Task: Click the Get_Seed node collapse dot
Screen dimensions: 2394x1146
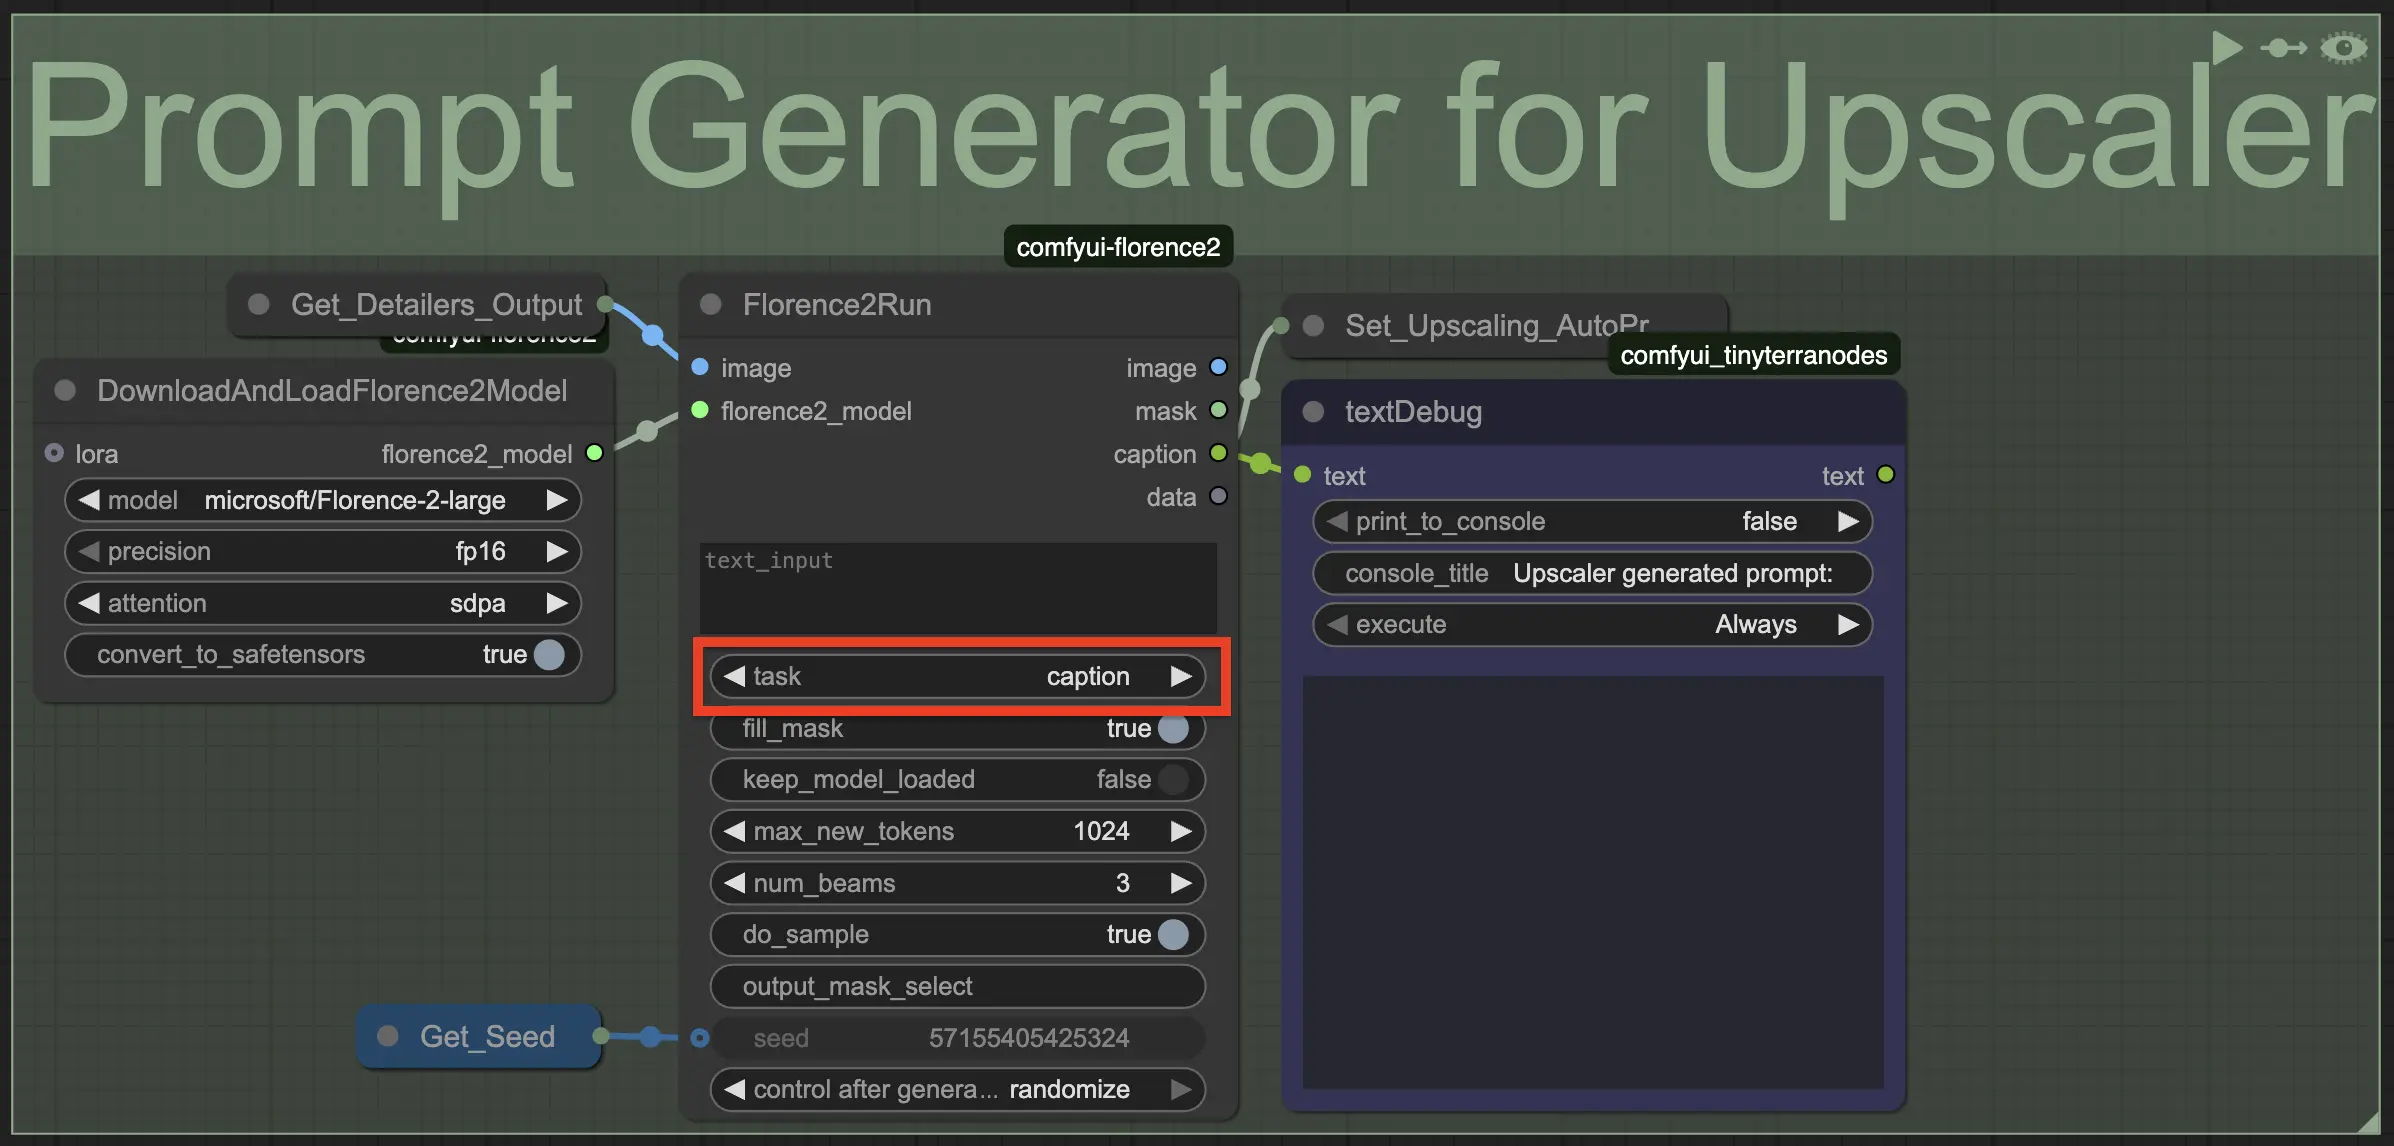Action: (x=387, y=1036)
